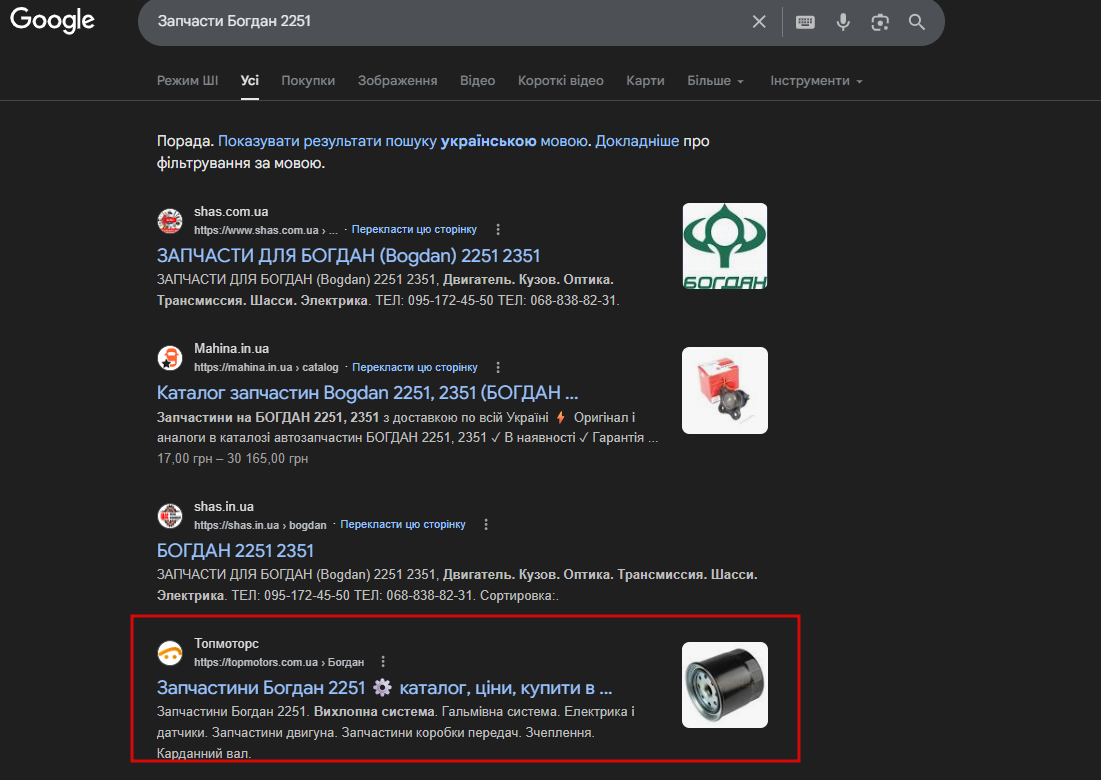Switch to Відео tab
Screen dimensions: 1101x780
pyautogui.click(x=477, y=81)
